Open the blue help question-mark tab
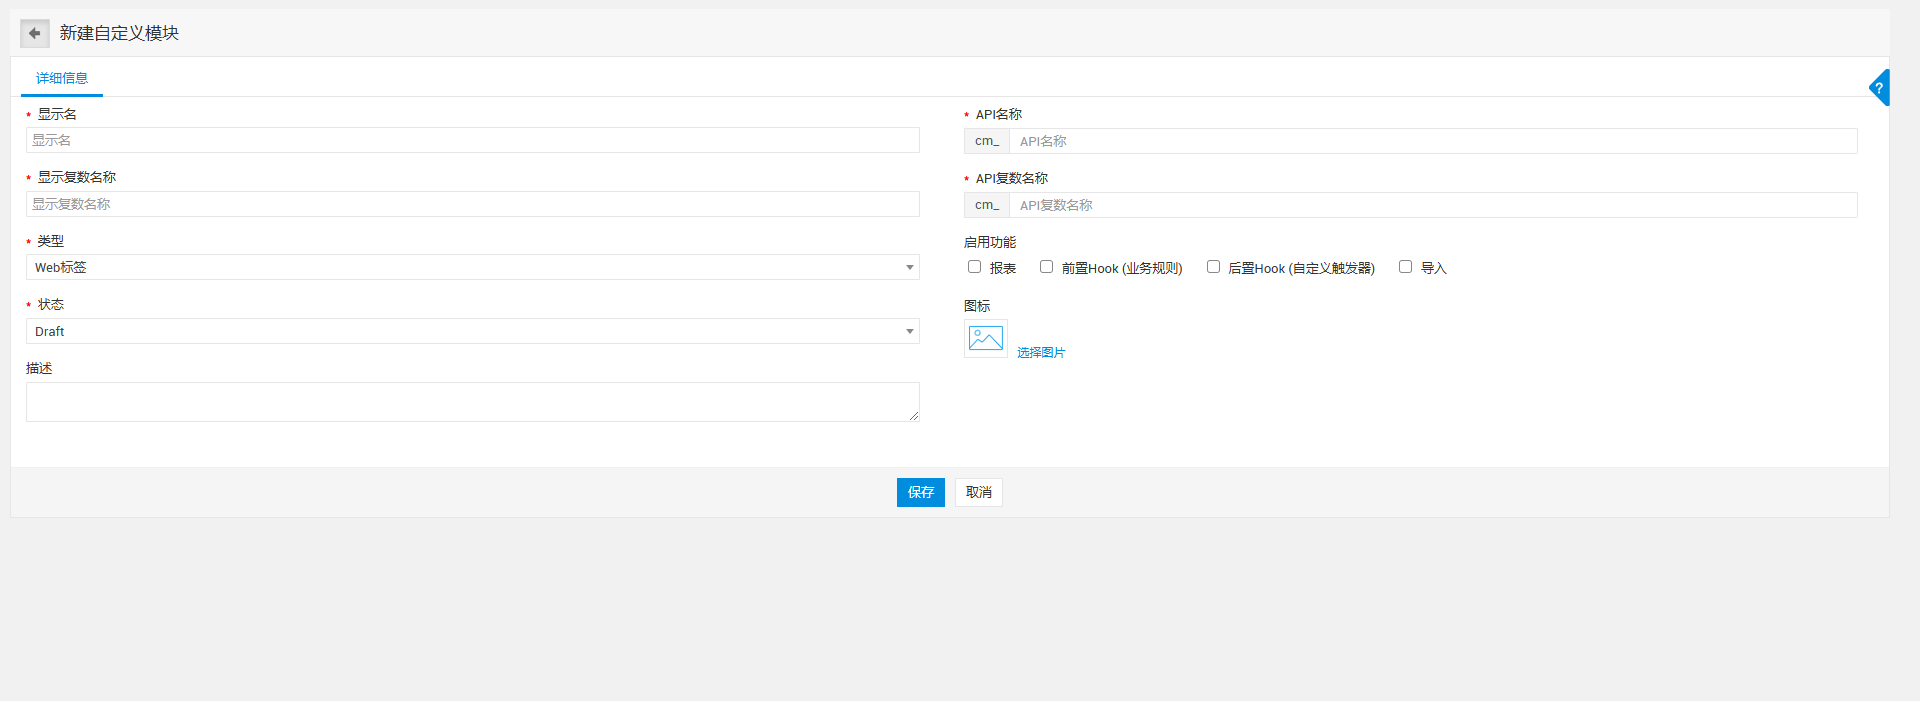Viewport: 1920px width, 701px height. [x=1879, y=88]
